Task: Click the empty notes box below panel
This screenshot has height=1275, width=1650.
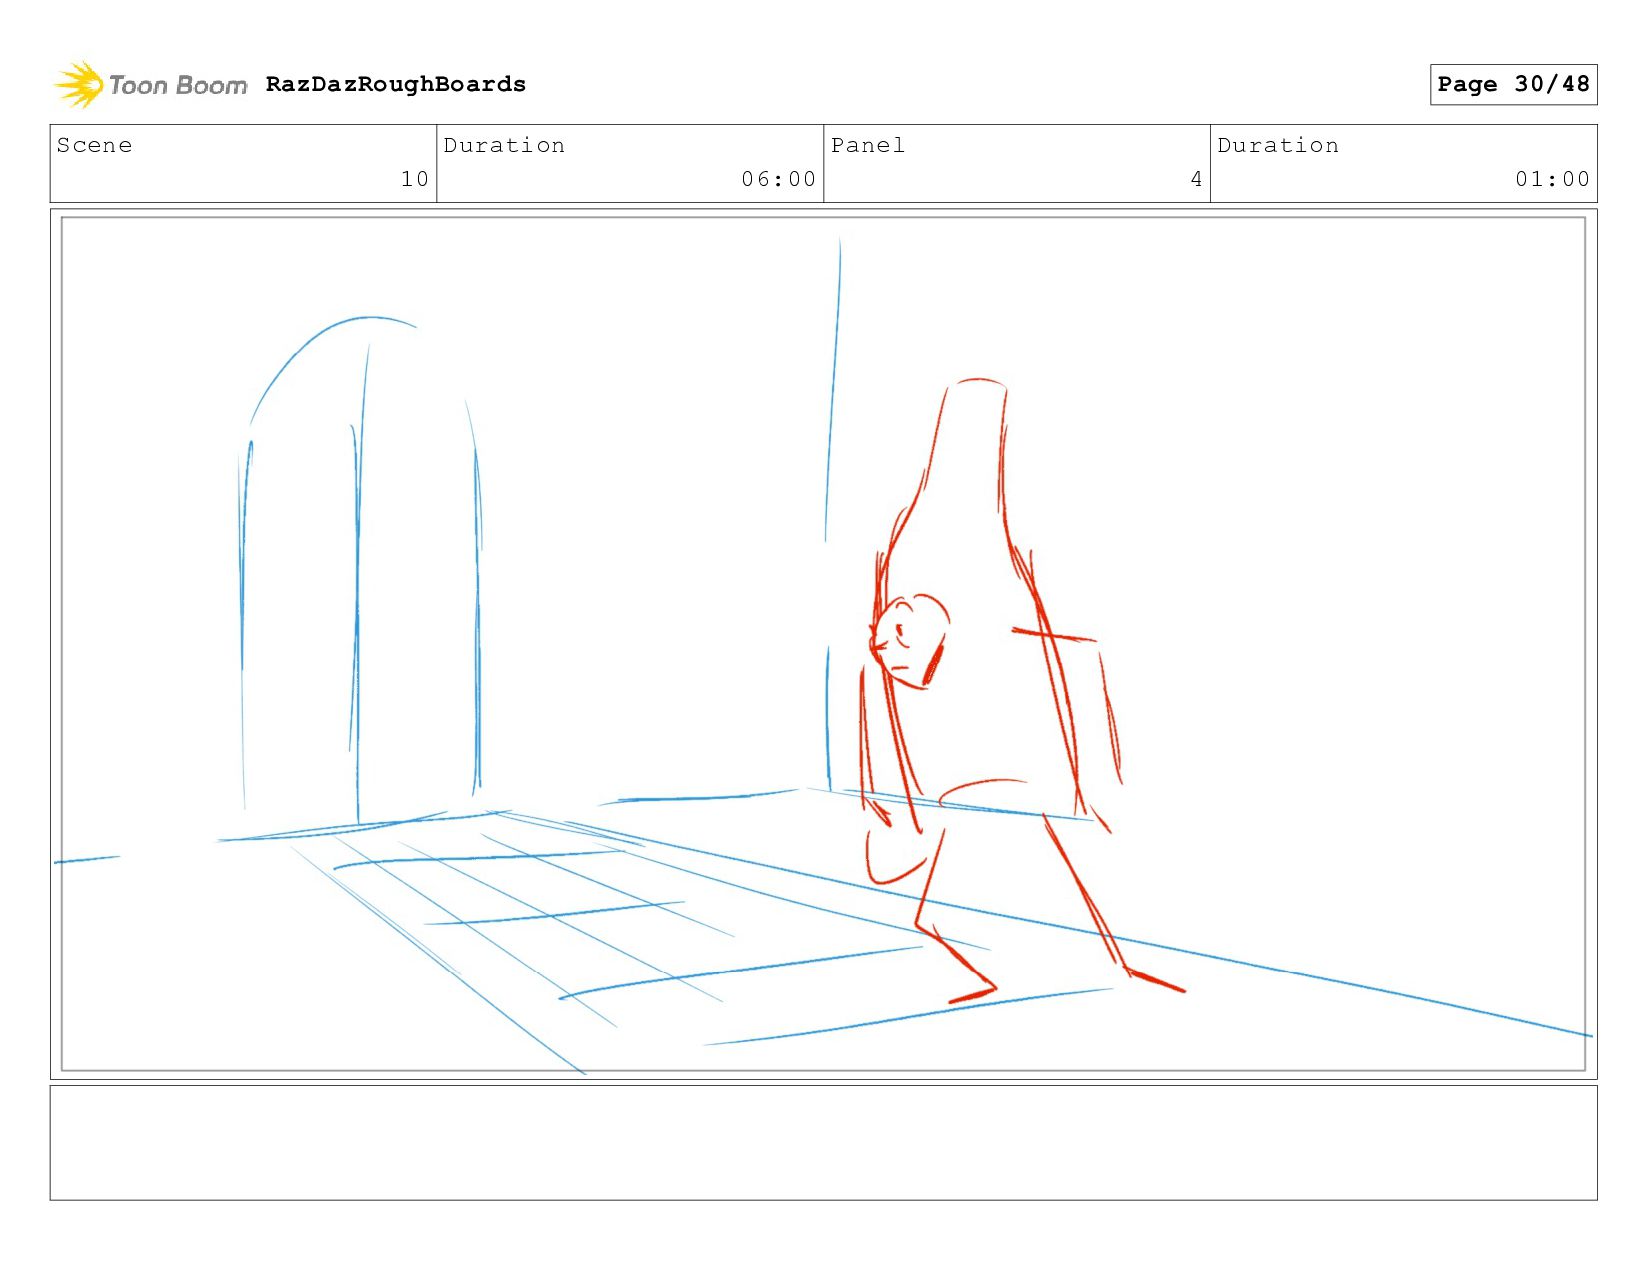Action: click(823, 1143)
